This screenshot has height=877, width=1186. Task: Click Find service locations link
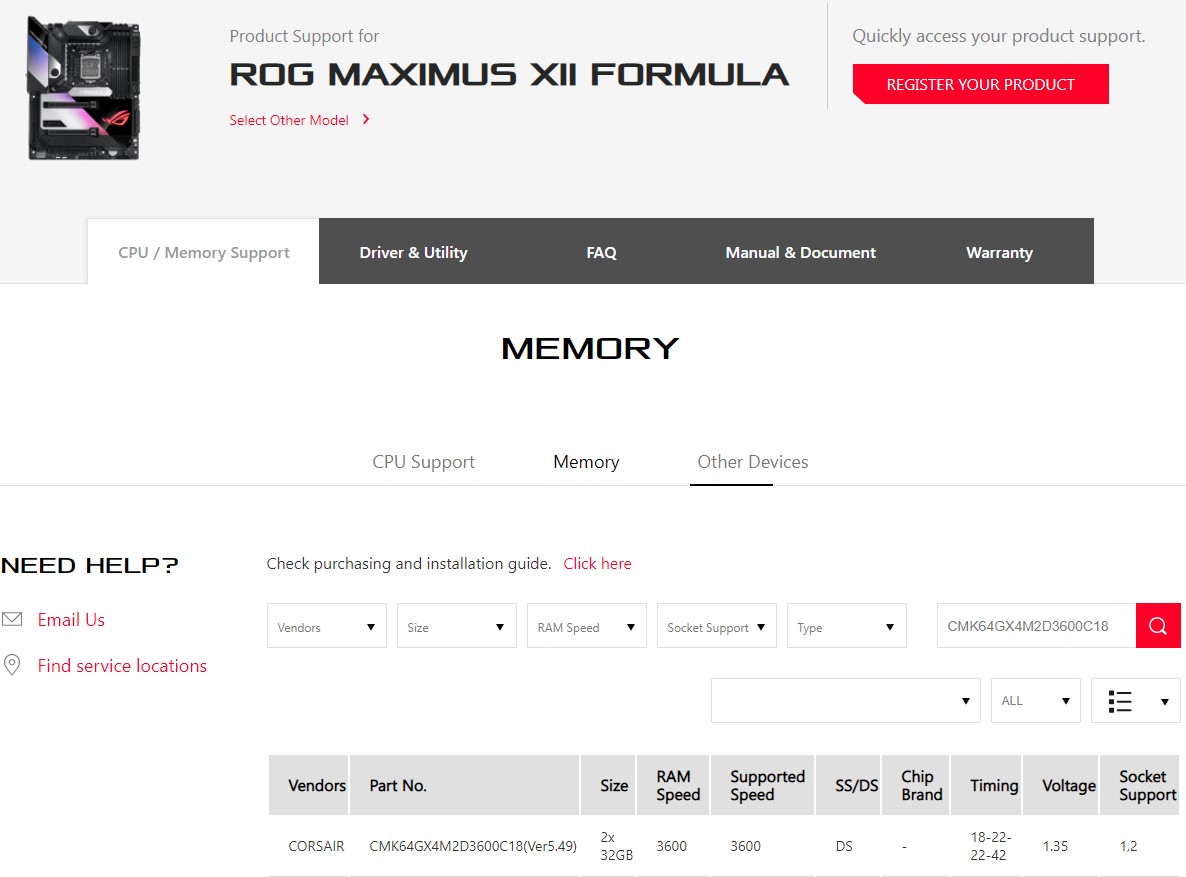coord(123,666)
